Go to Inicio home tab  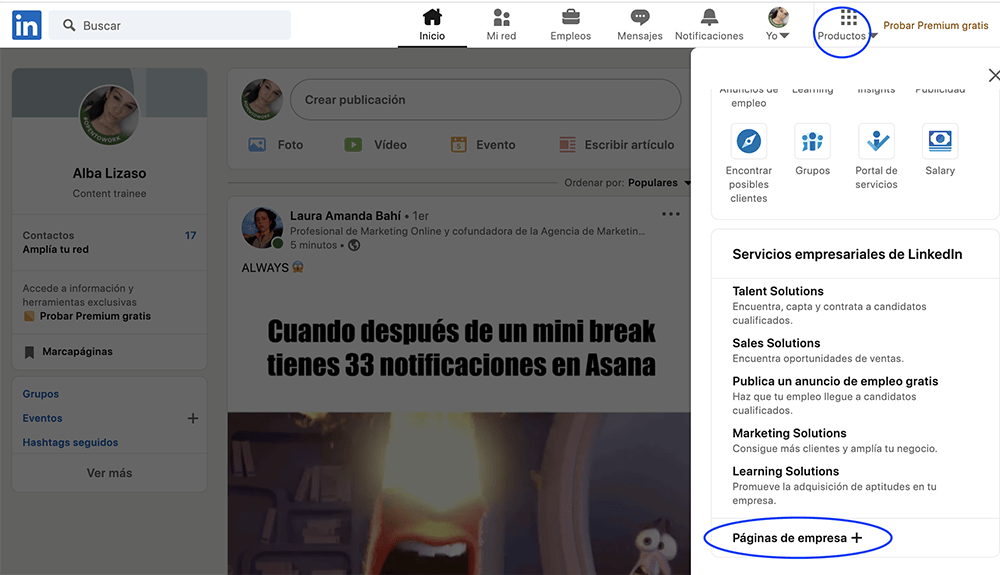[432, 25]
